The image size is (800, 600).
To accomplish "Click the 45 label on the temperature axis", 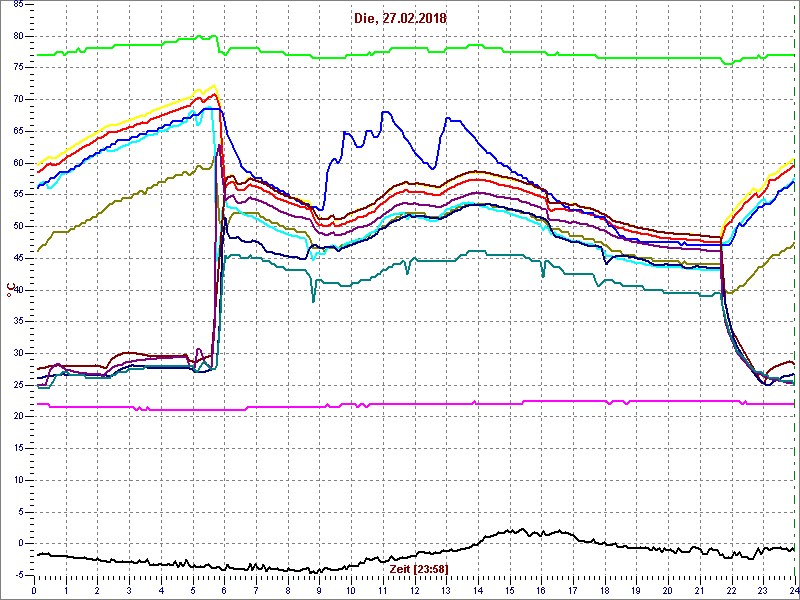I will pos(18,258).
